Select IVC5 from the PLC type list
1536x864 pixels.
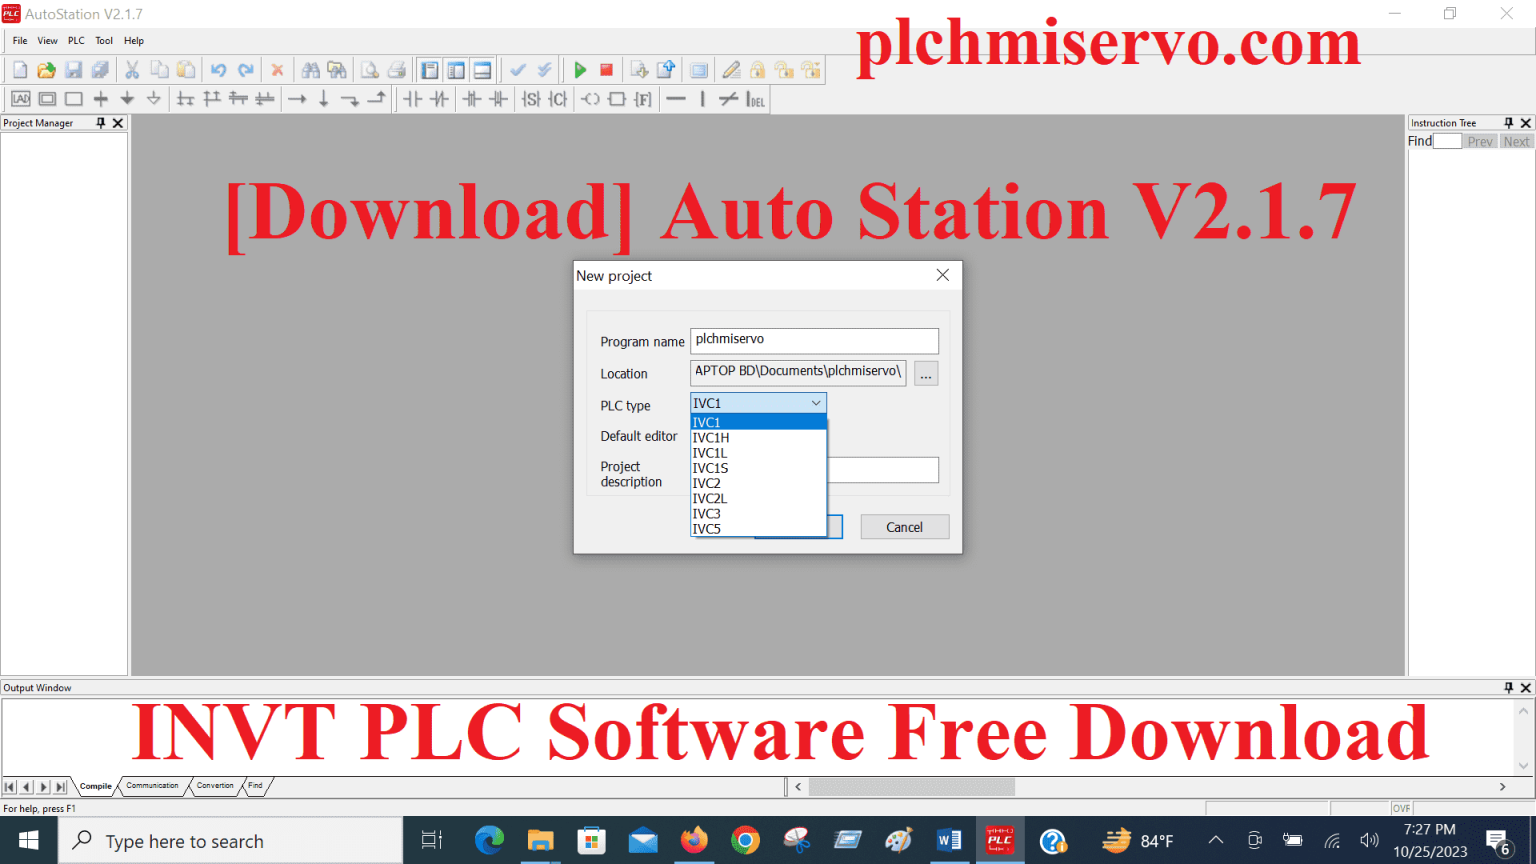coord(706,529)
